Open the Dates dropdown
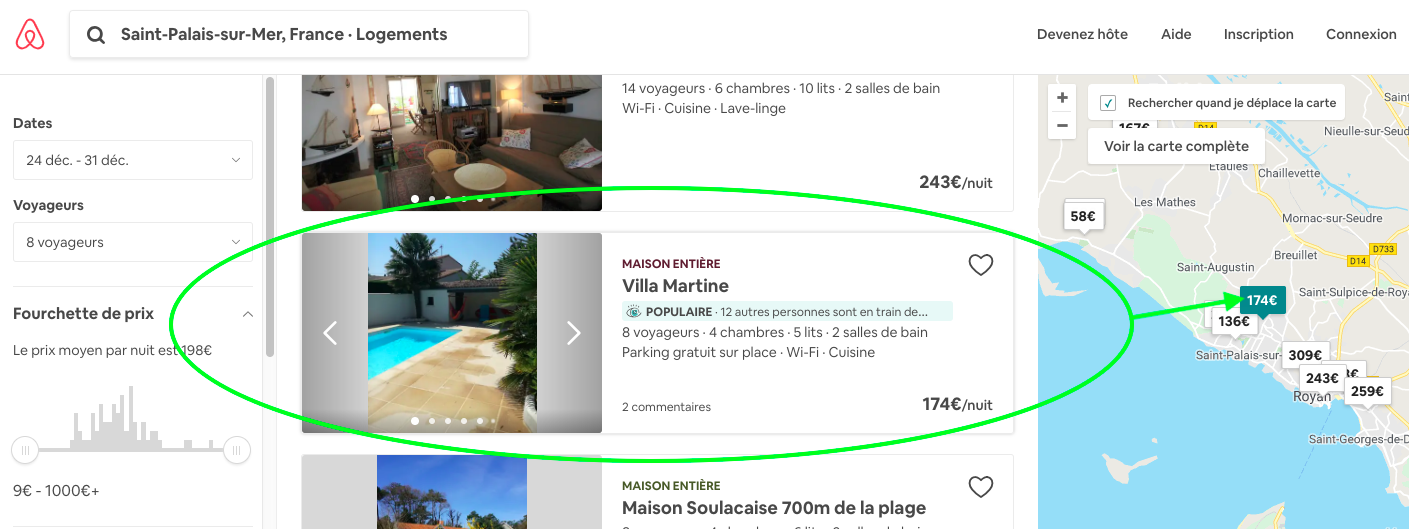1409x529 pixels. point(133,160)
